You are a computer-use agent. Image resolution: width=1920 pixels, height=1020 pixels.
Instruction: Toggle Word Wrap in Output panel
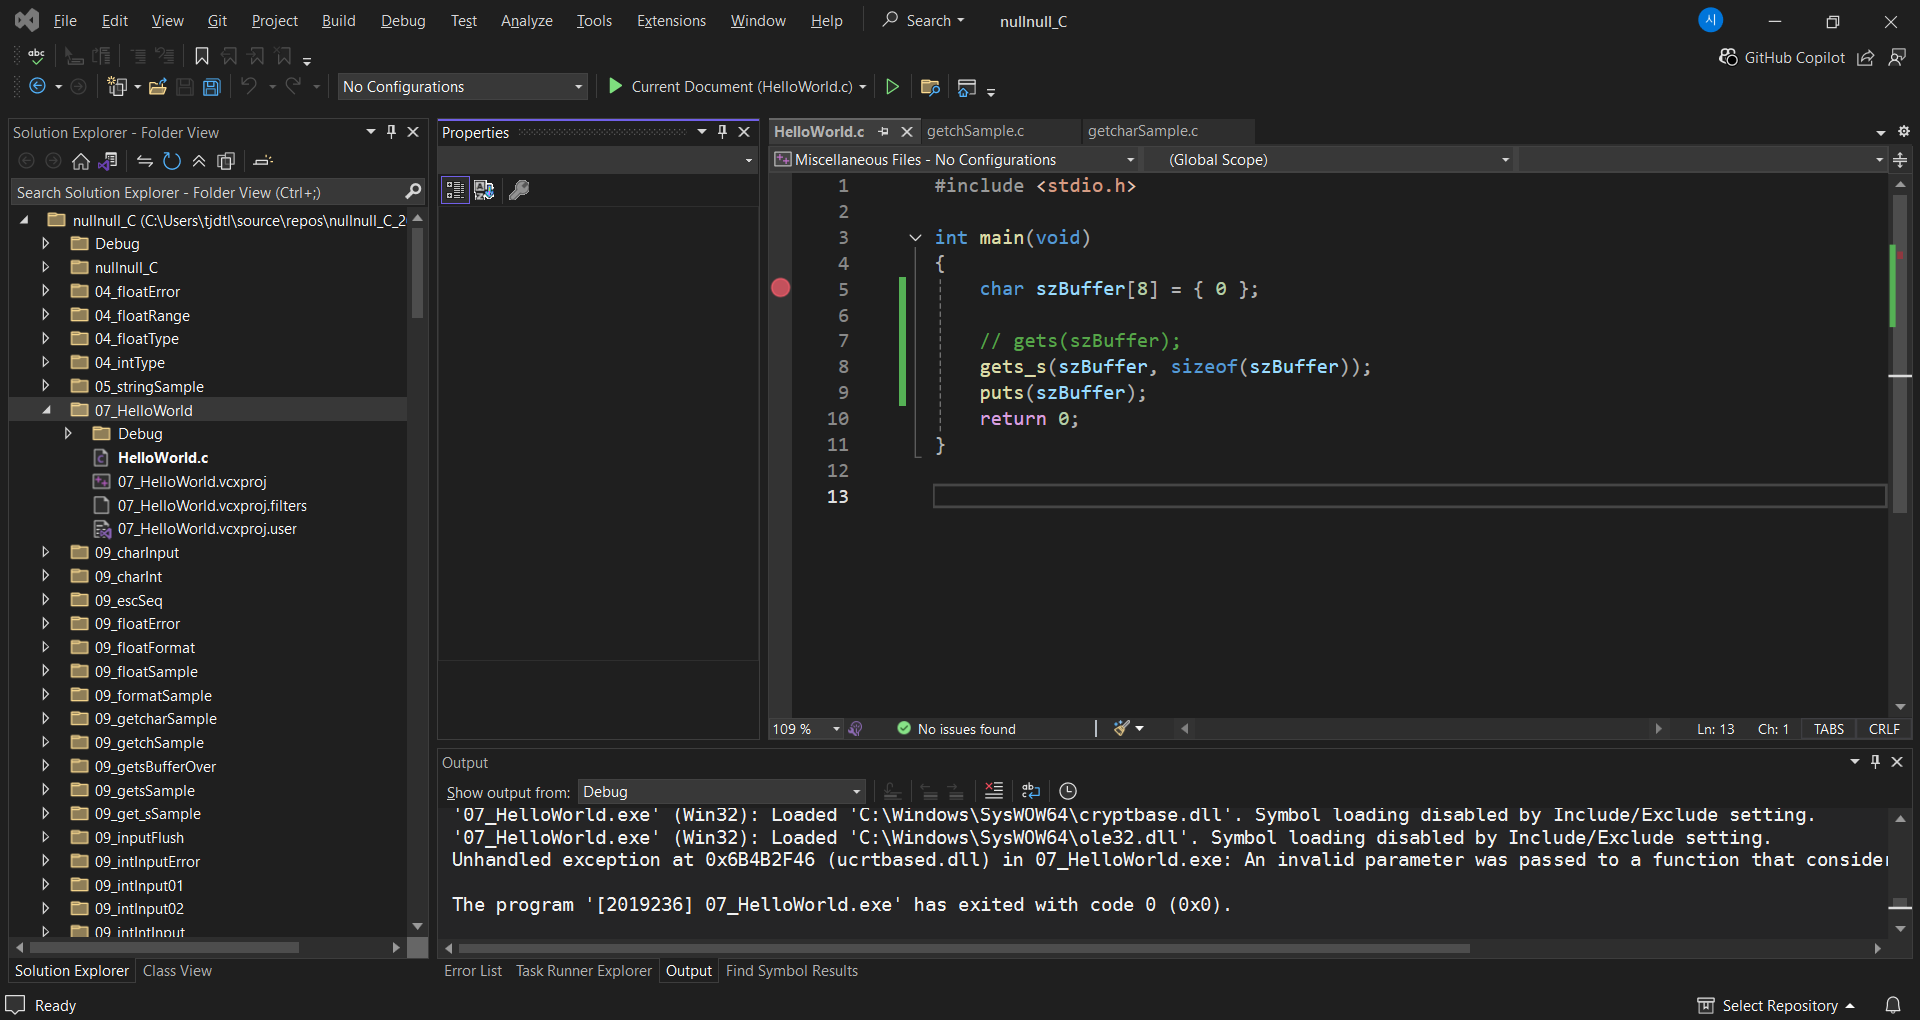click(1031, 791)
